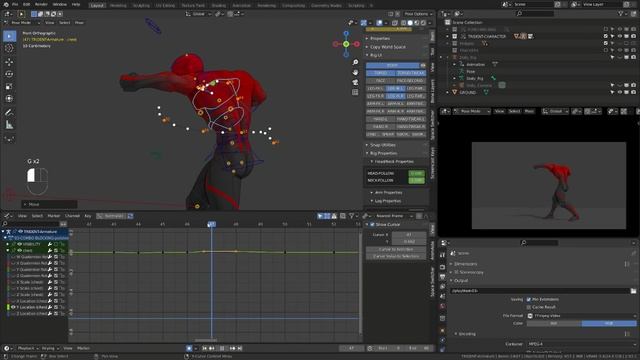
Task: Adjust the NECK-FOLLOW value slider
Action: pyautogui.click(x=417, y=180)
